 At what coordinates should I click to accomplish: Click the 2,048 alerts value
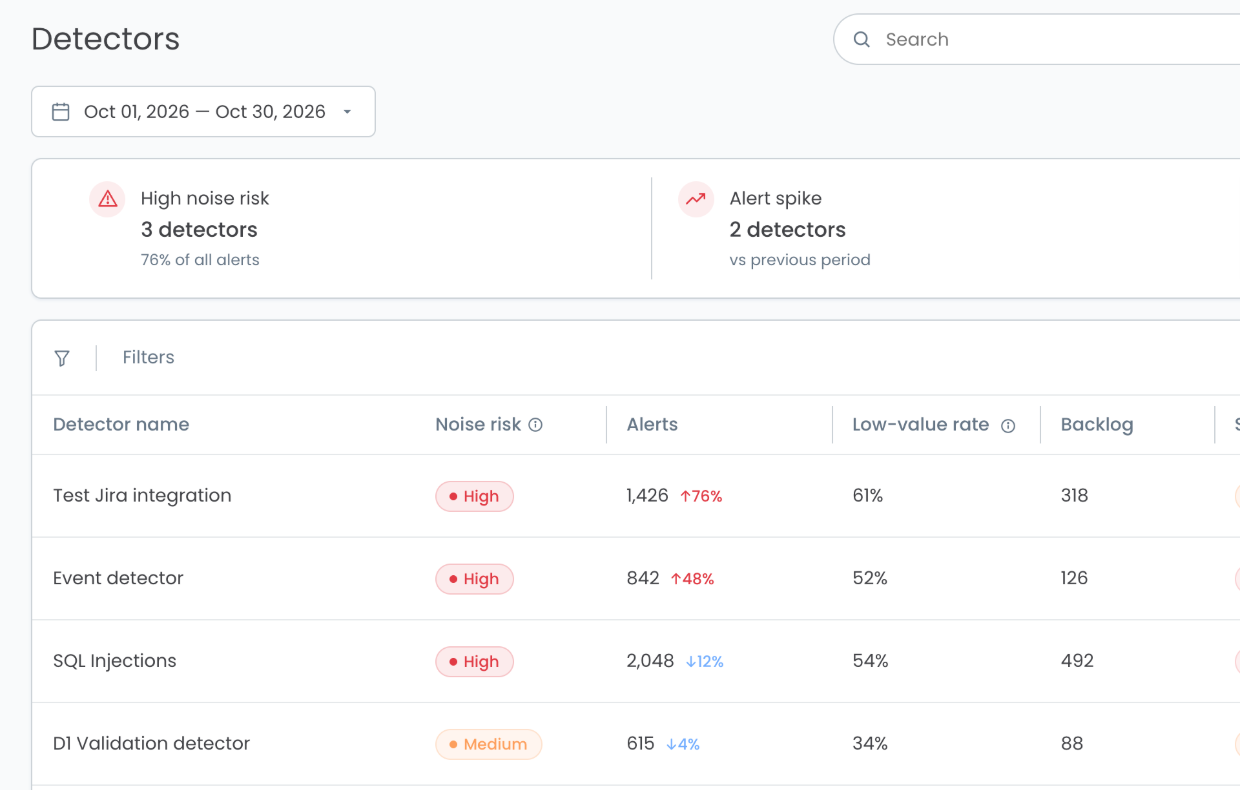[650, 661]
